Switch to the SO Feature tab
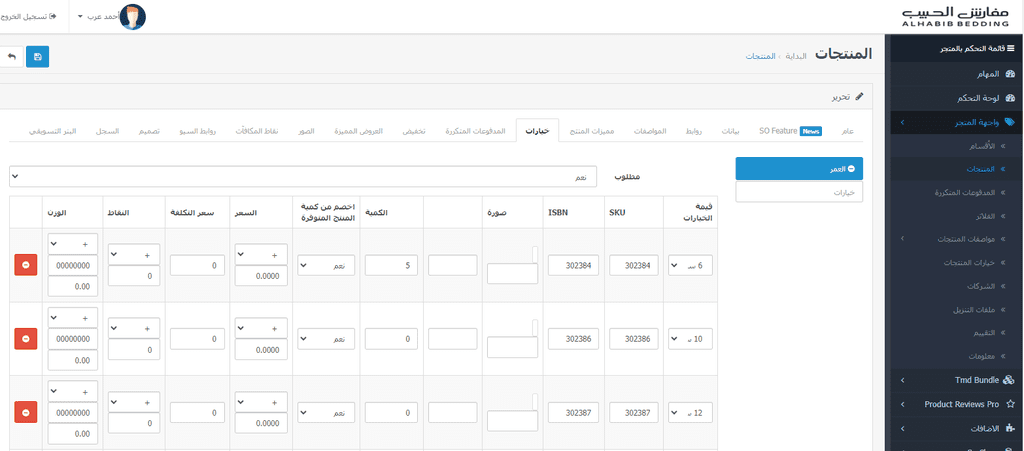1024x451 pixels. tap(790, 131)
